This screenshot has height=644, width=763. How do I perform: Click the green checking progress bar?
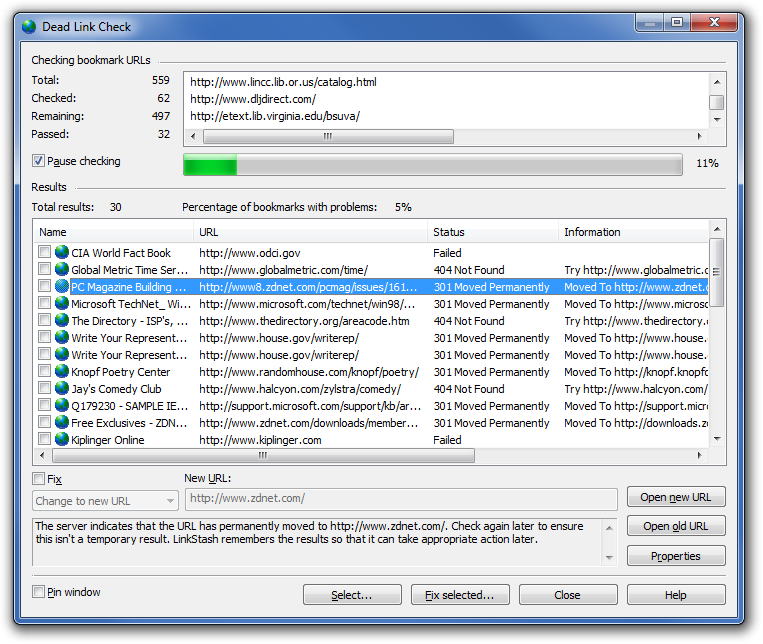pos(432,164)
